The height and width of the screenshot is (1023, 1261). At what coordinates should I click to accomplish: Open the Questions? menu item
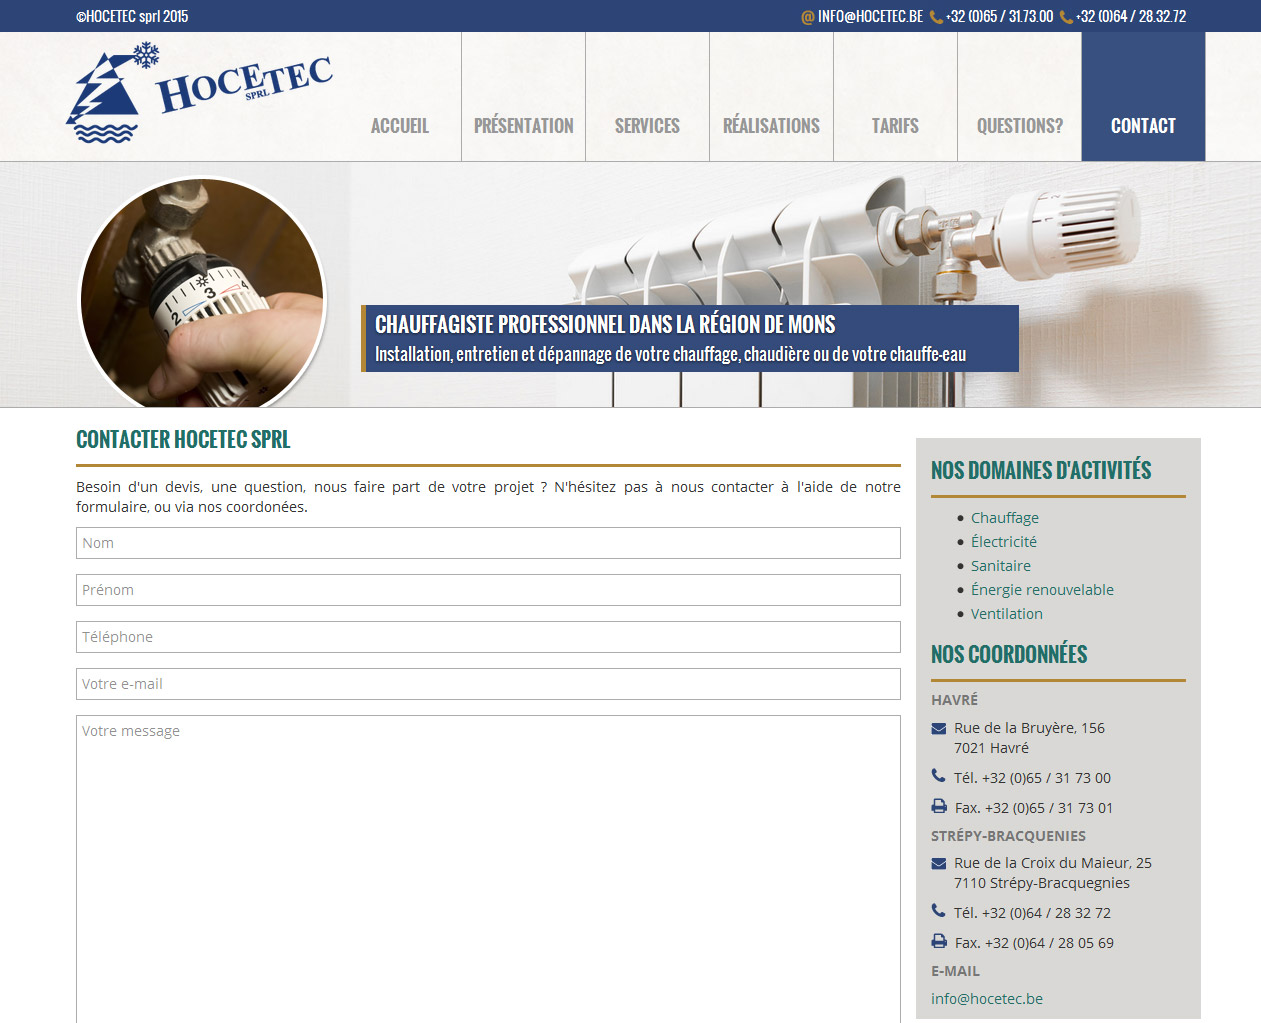(1019, 126)
